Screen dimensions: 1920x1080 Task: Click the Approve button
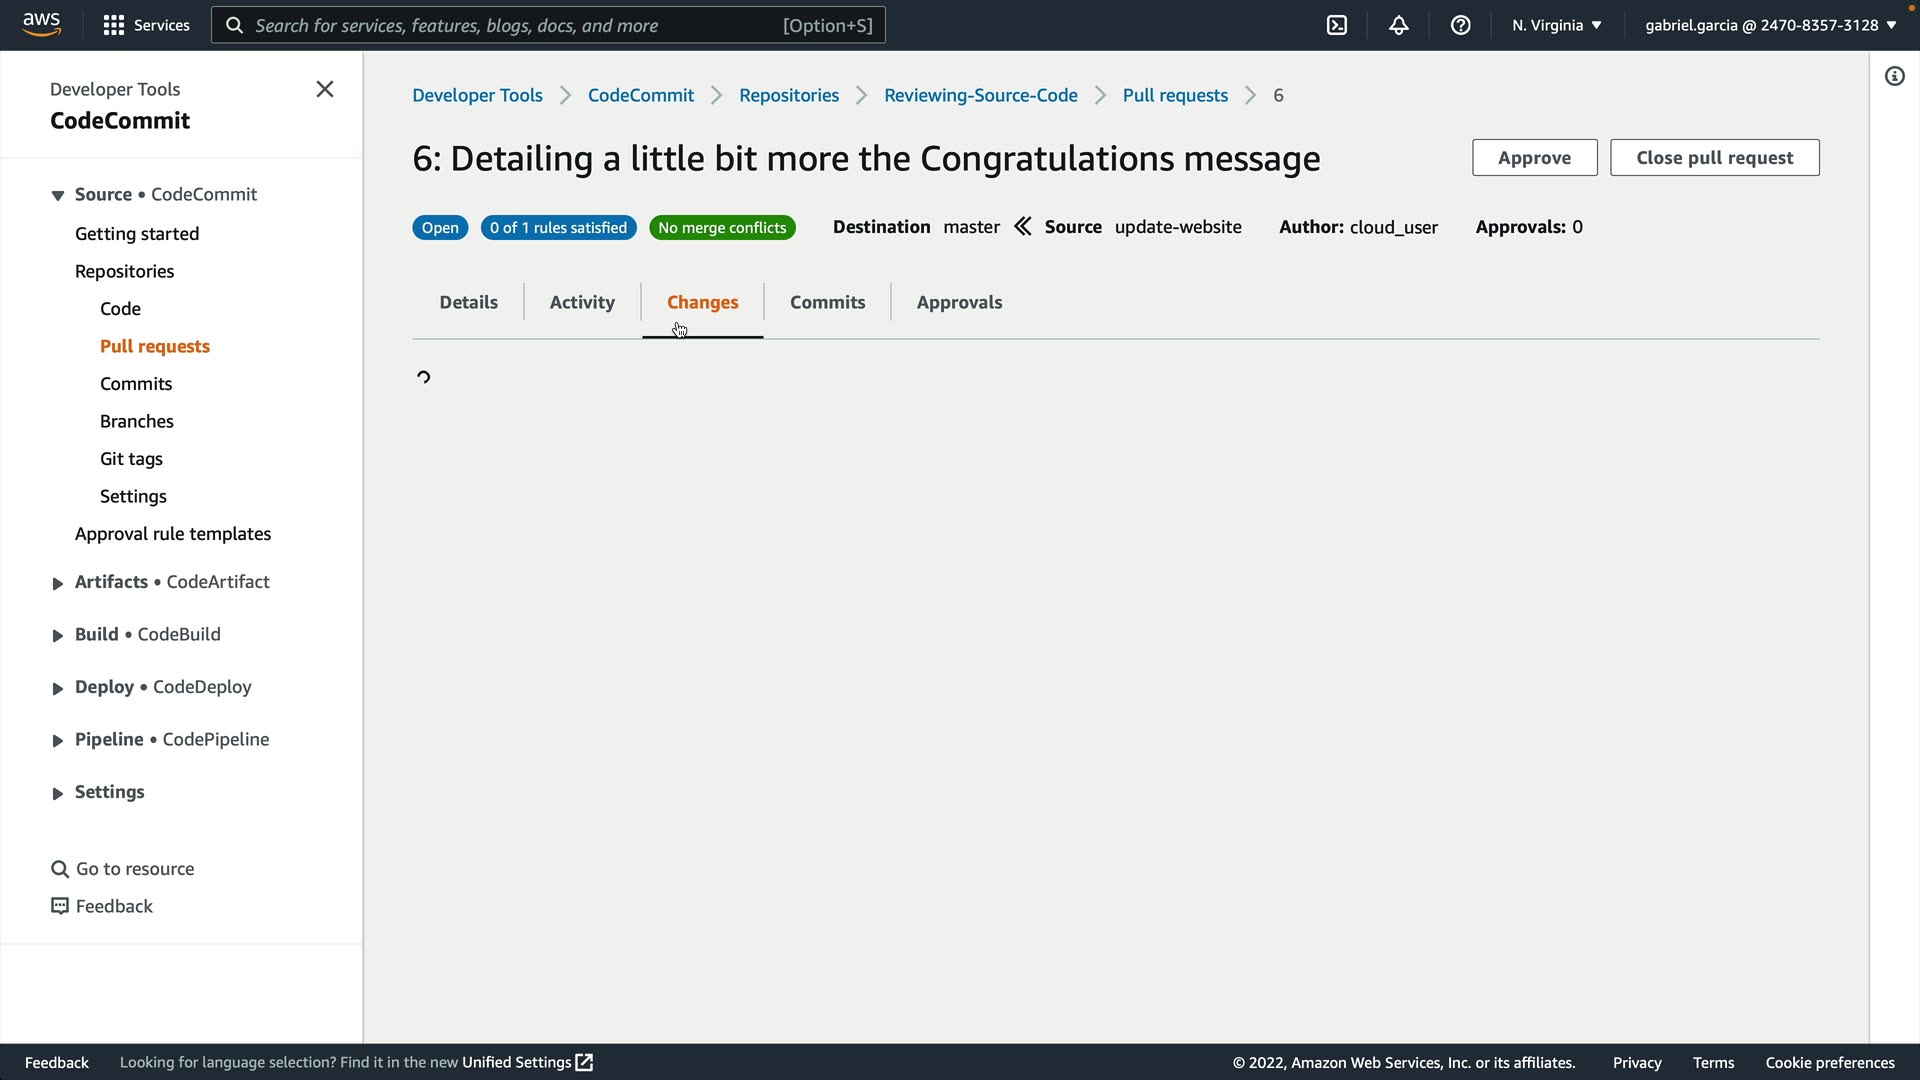pyautogui.click(x=1534, y=158)
